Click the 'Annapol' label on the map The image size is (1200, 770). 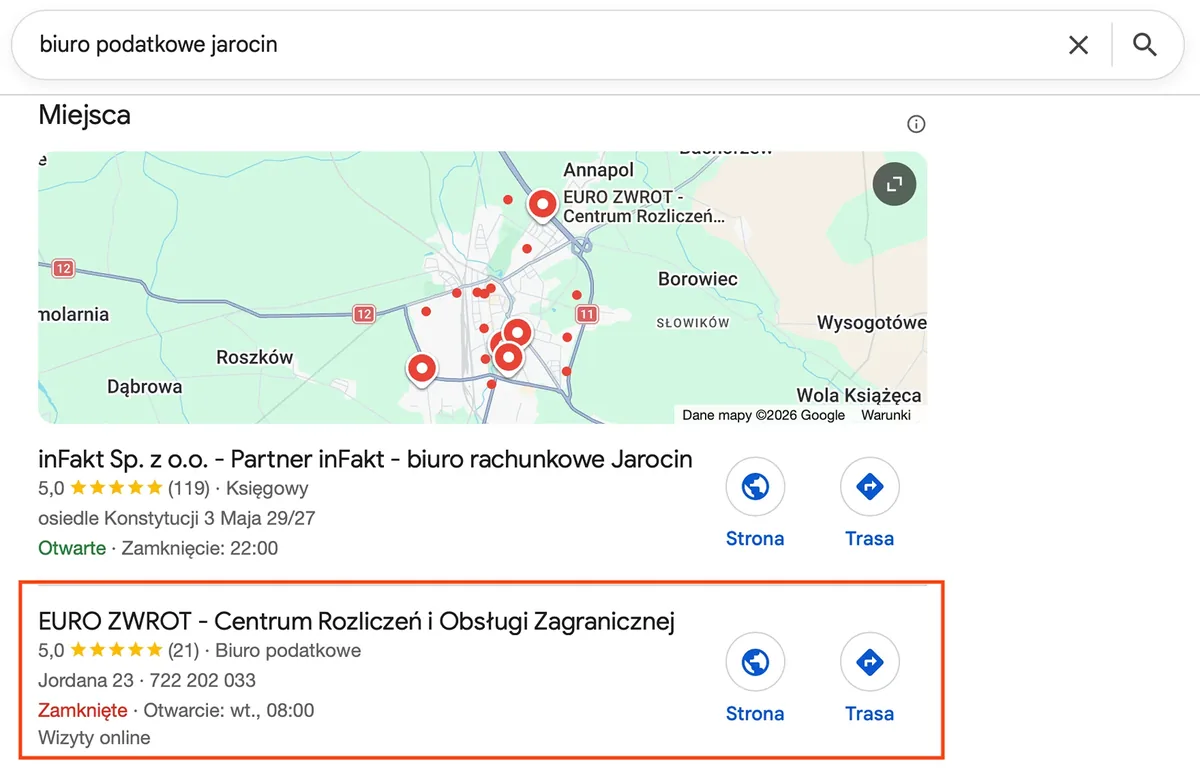pos(599,170)
